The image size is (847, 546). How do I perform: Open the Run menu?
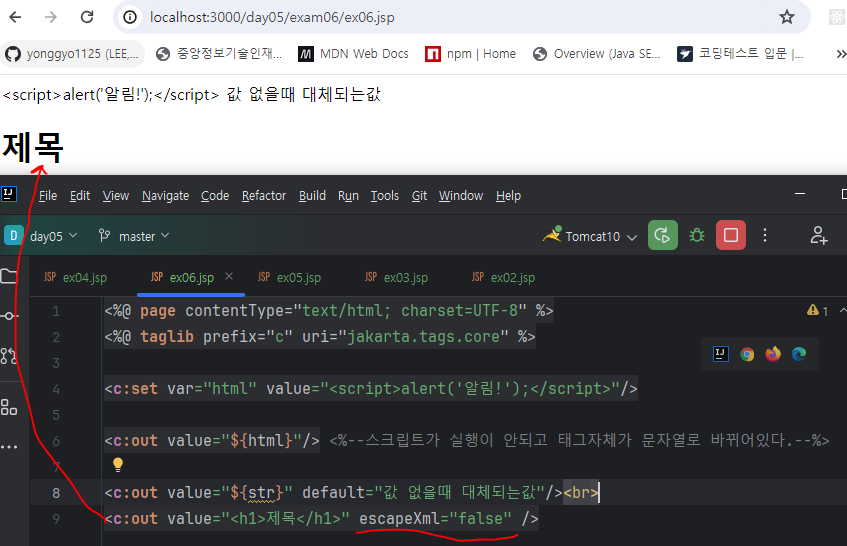tap(348, 196)
